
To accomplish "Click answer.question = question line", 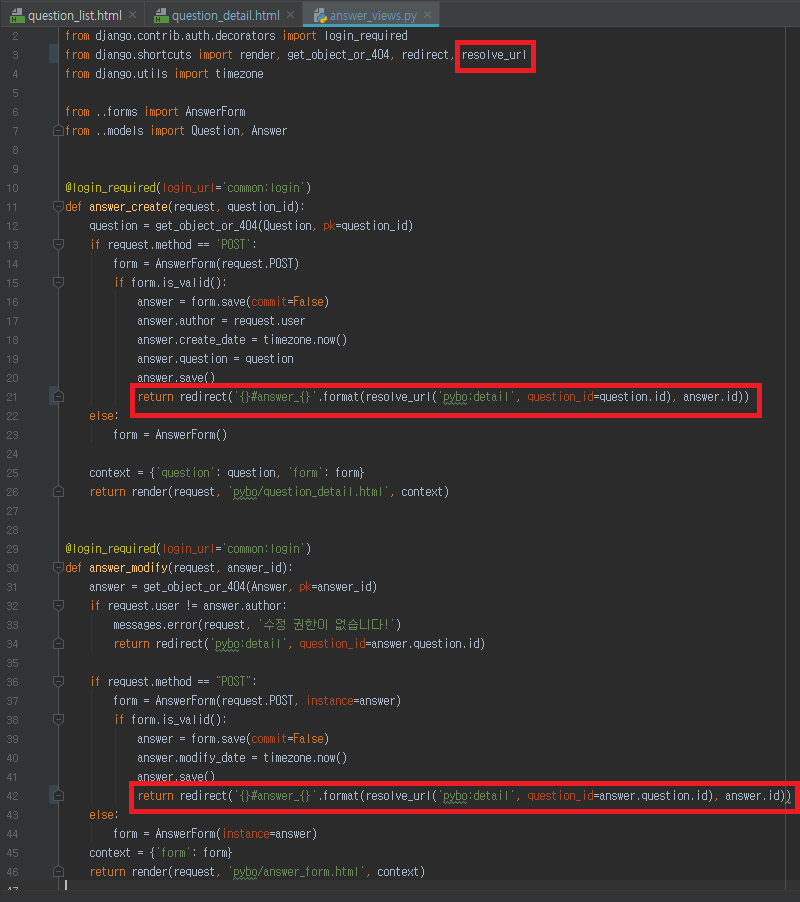I will [215, 359].
